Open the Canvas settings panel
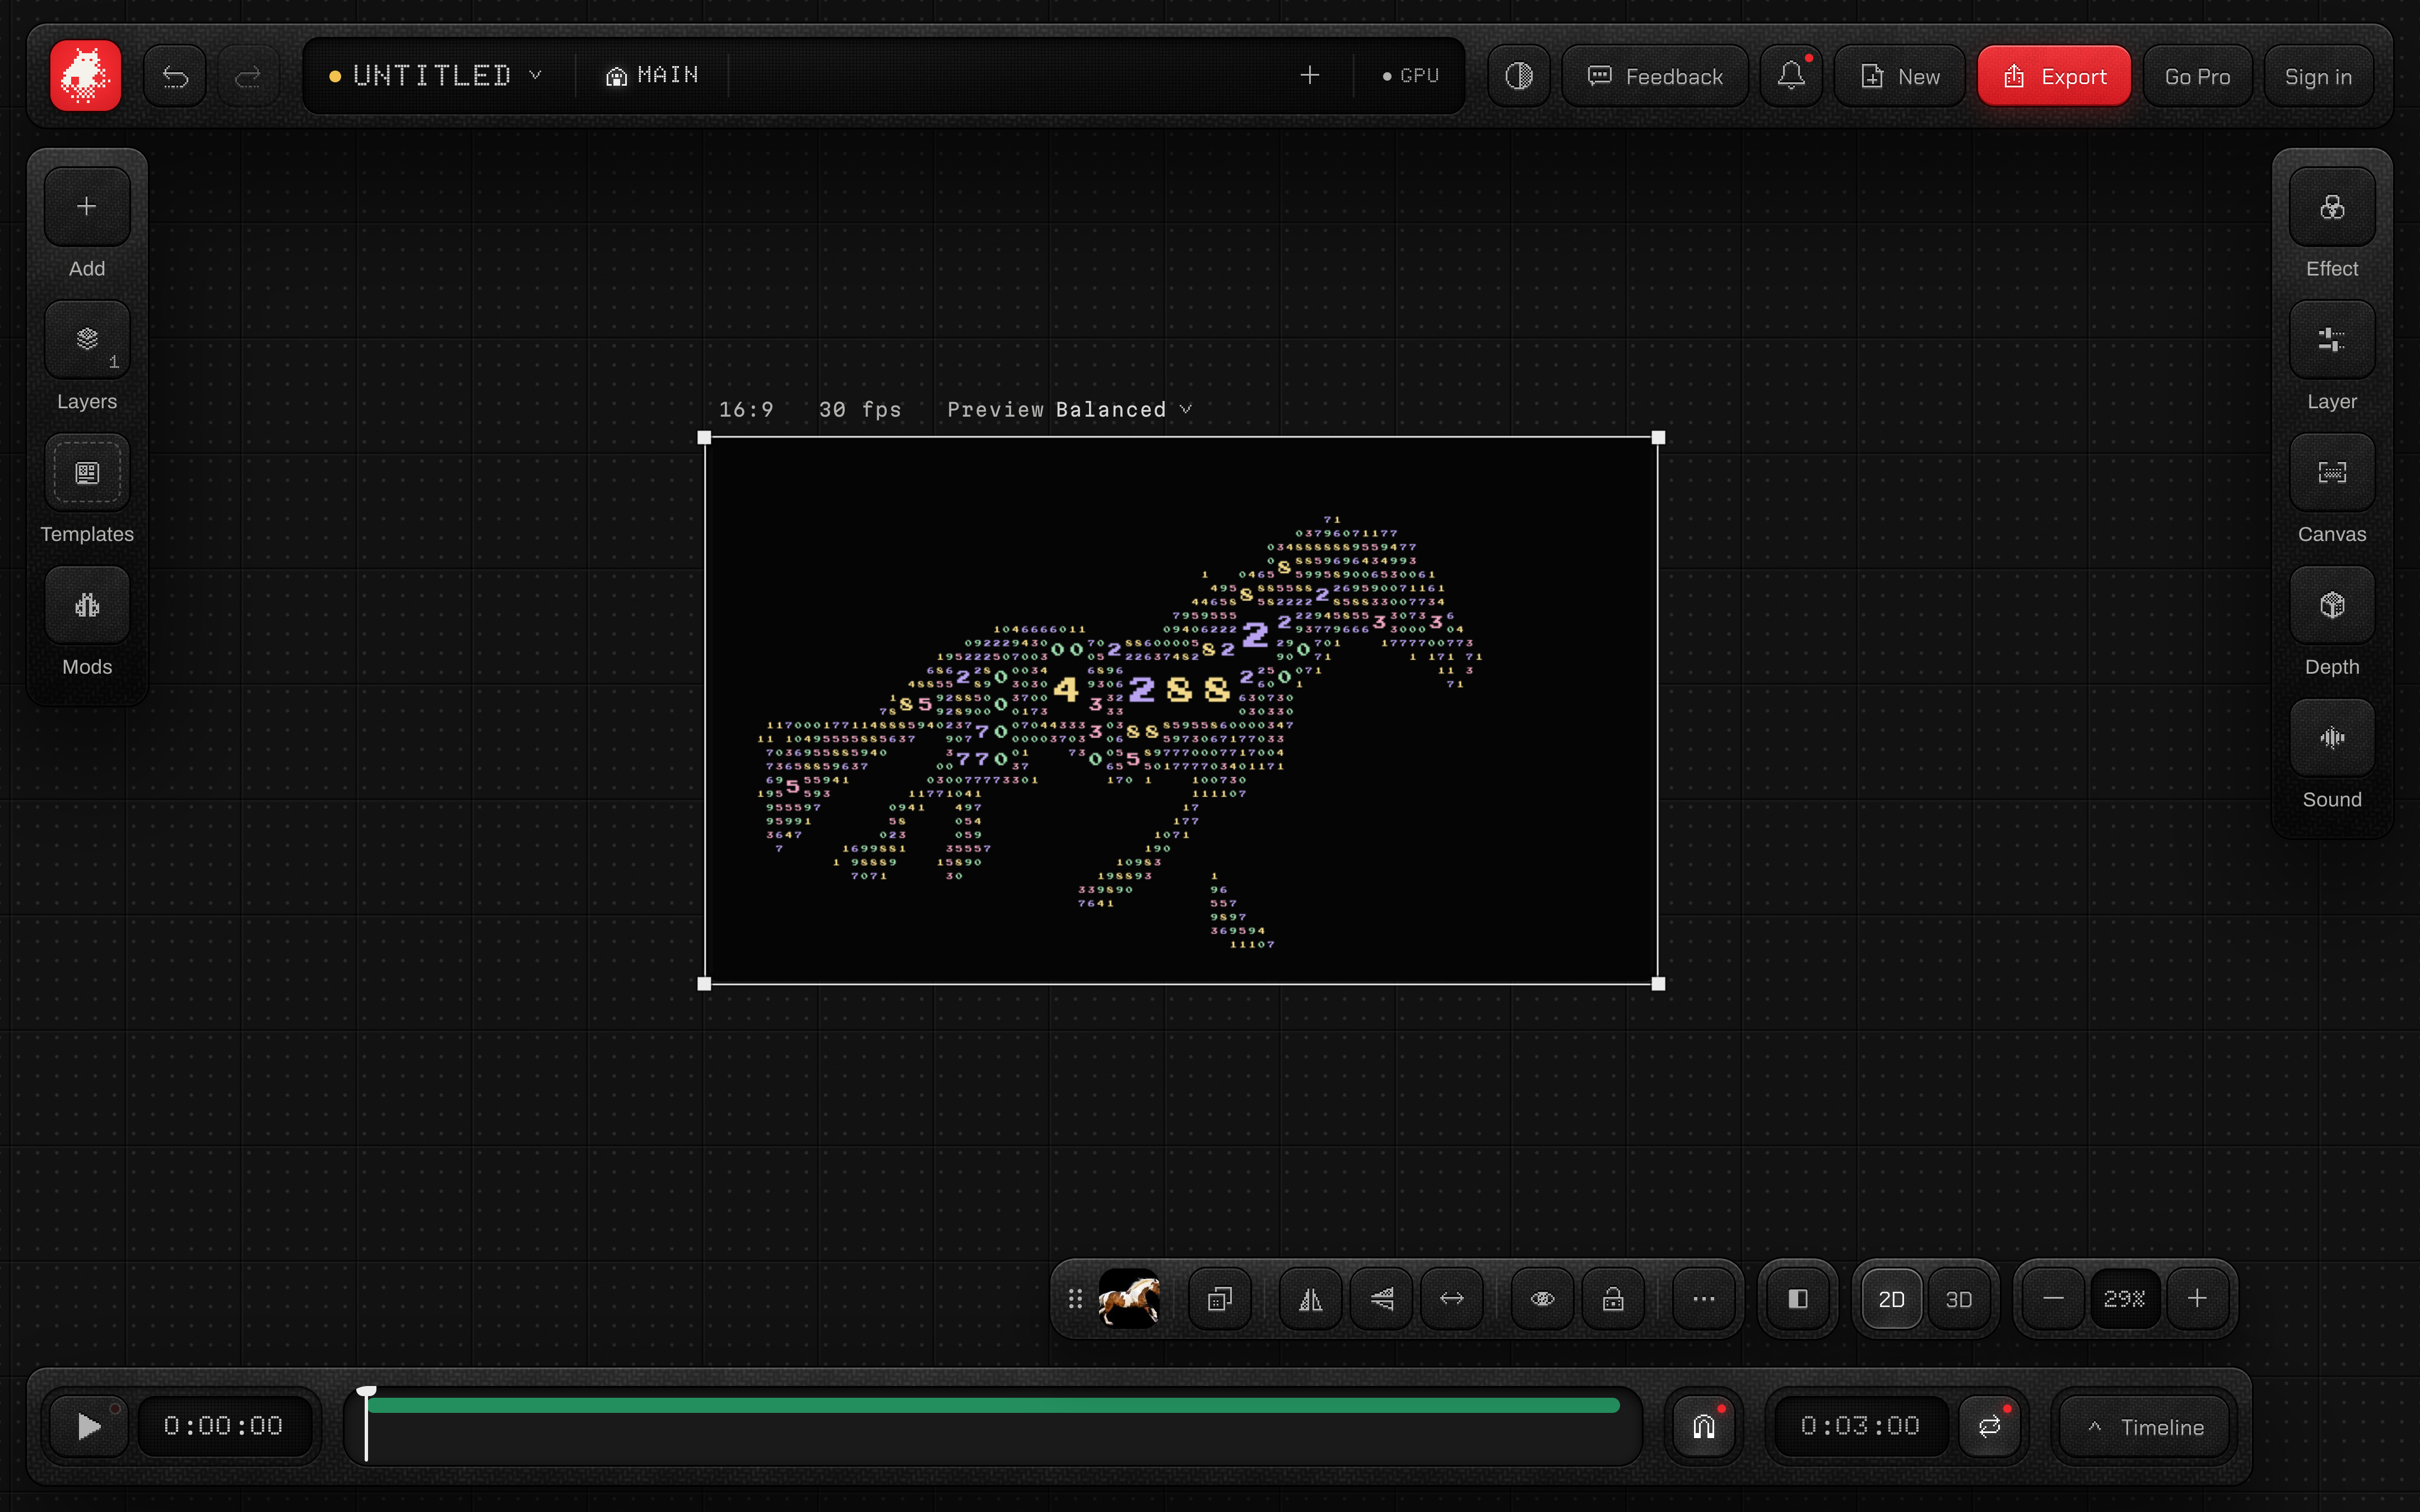The height and width of the screenshot is (1512, 2420). 2332,473
